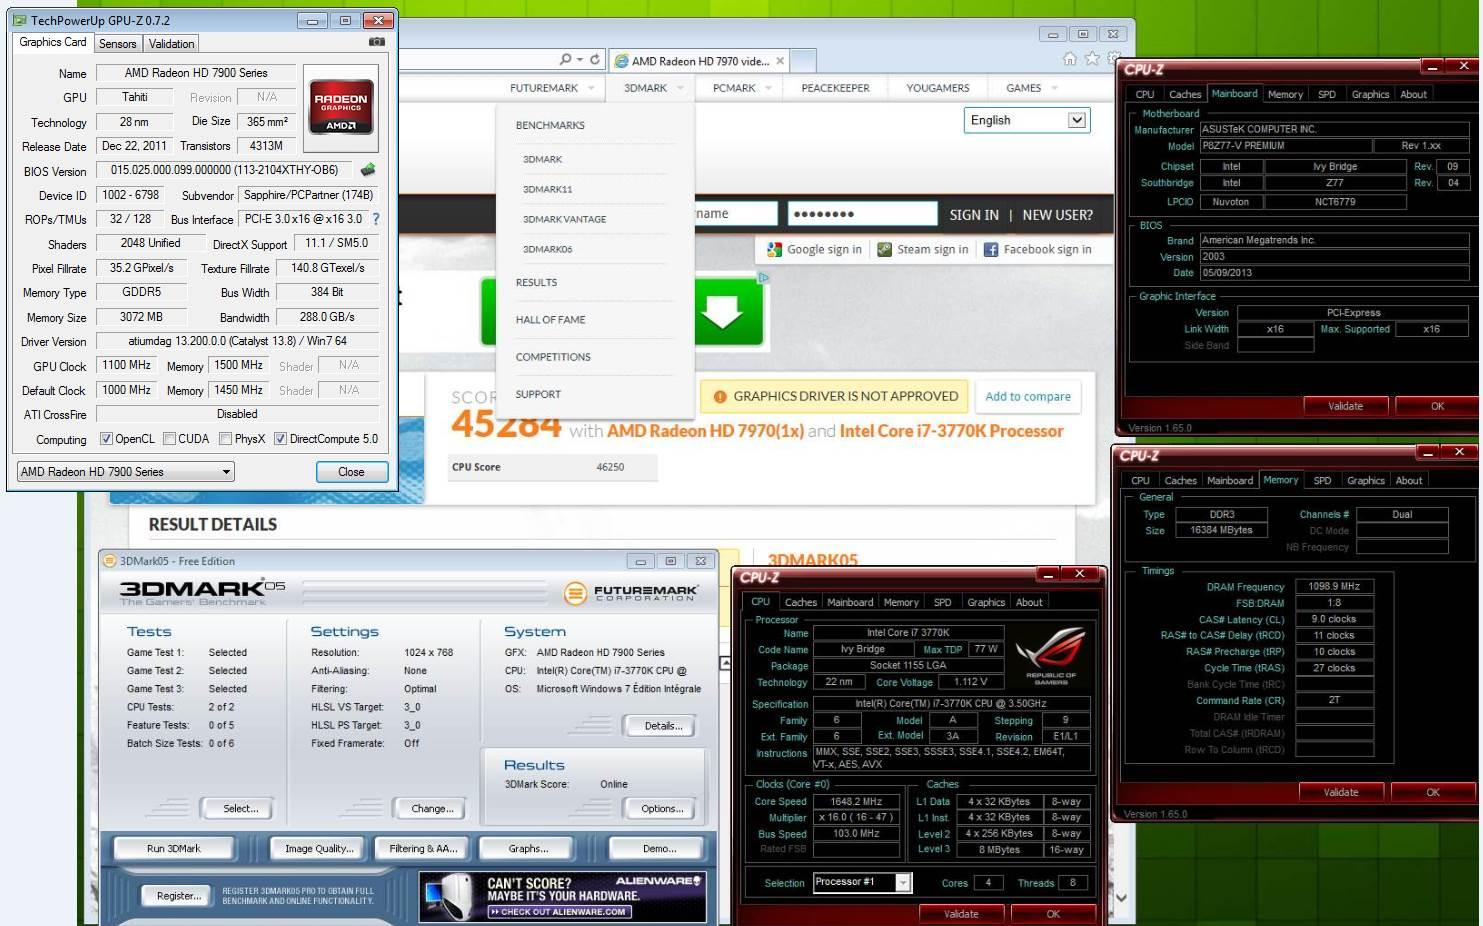Click the AMD Radeon Graphics logo
Image resolution: width=1483 pixels, height=926 pixels.
[x=341, y=106]
